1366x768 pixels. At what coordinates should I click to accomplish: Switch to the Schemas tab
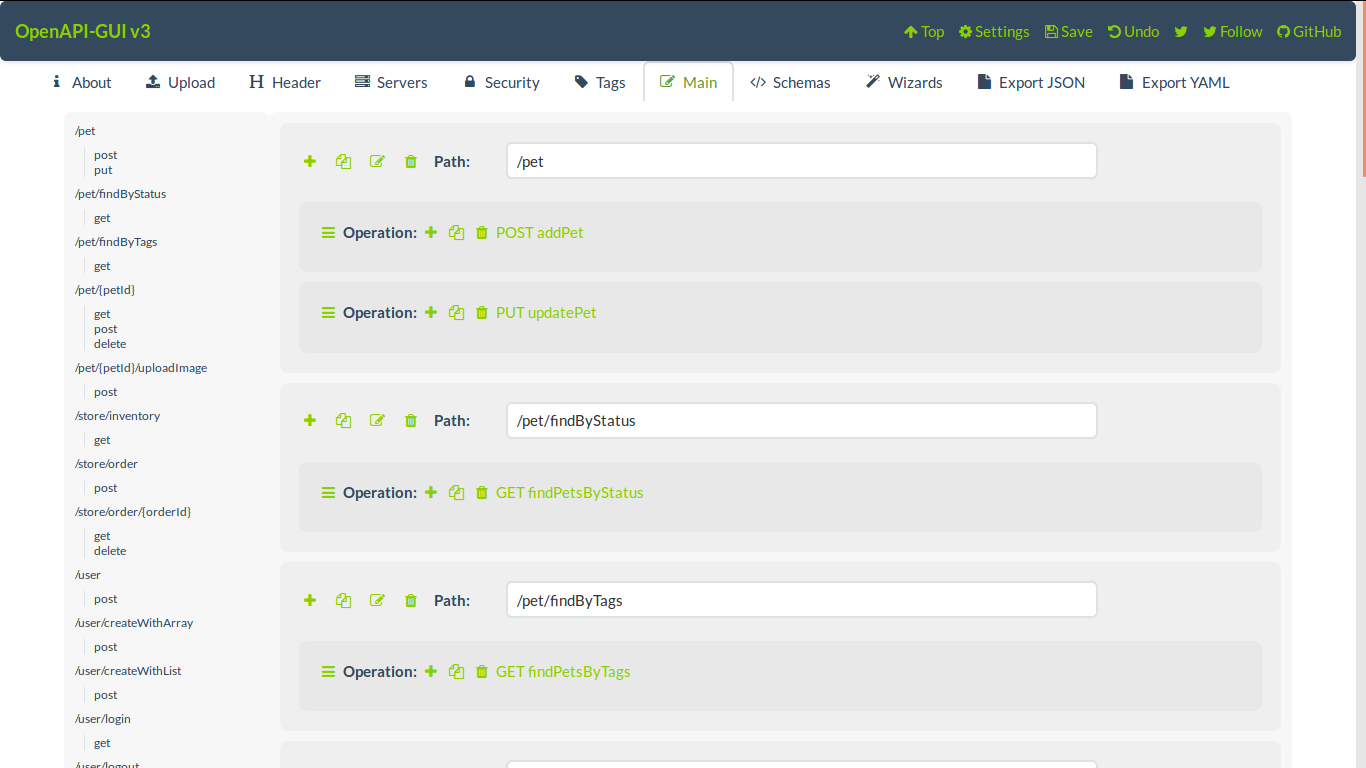tap(790, 82)
